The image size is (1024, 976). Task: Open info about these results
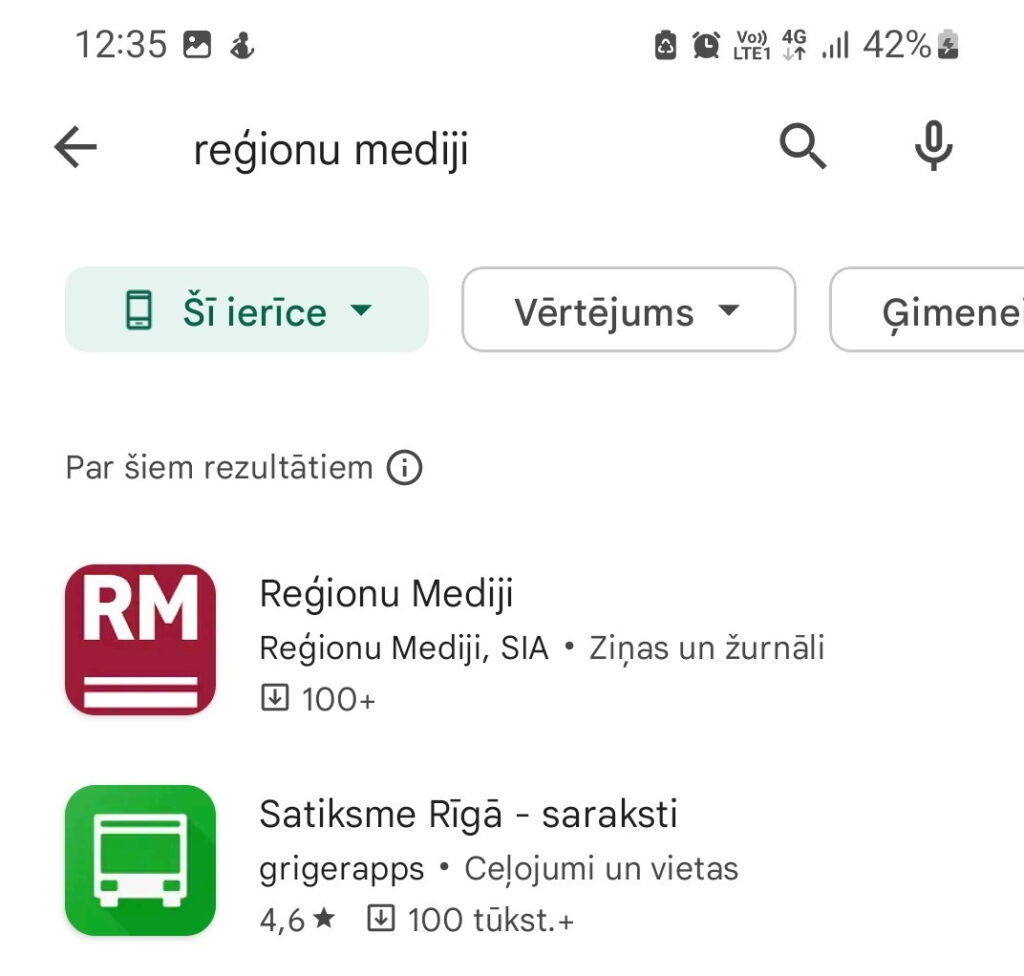tap(404, 467)
